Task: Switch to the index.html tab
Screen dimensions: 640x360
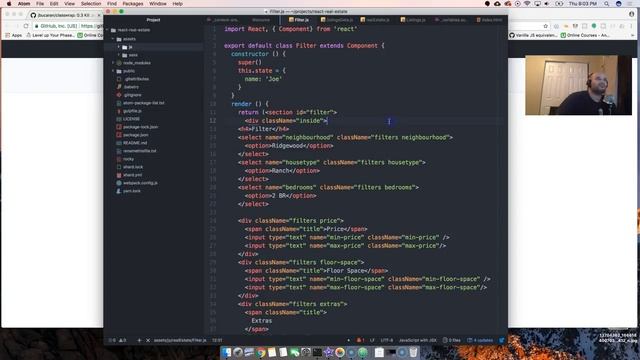Action: 488,20
